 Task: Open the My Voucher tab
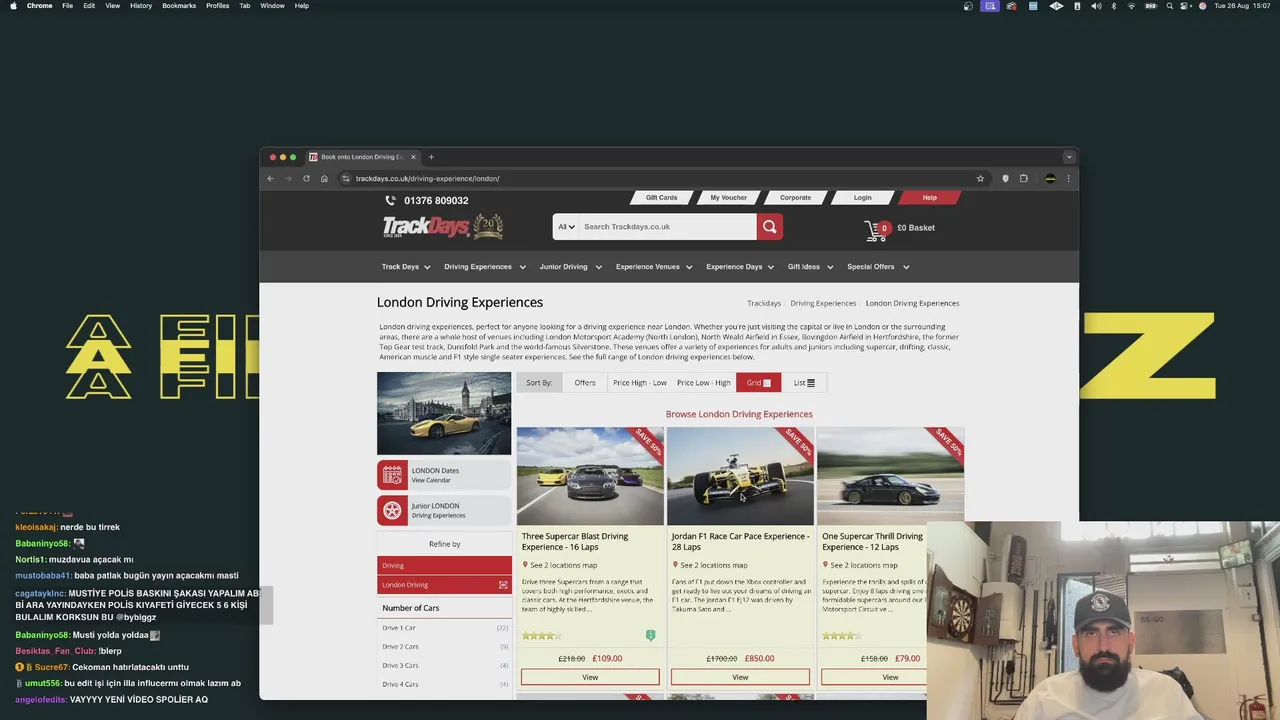pyautogui.click(x=728, y=198)
